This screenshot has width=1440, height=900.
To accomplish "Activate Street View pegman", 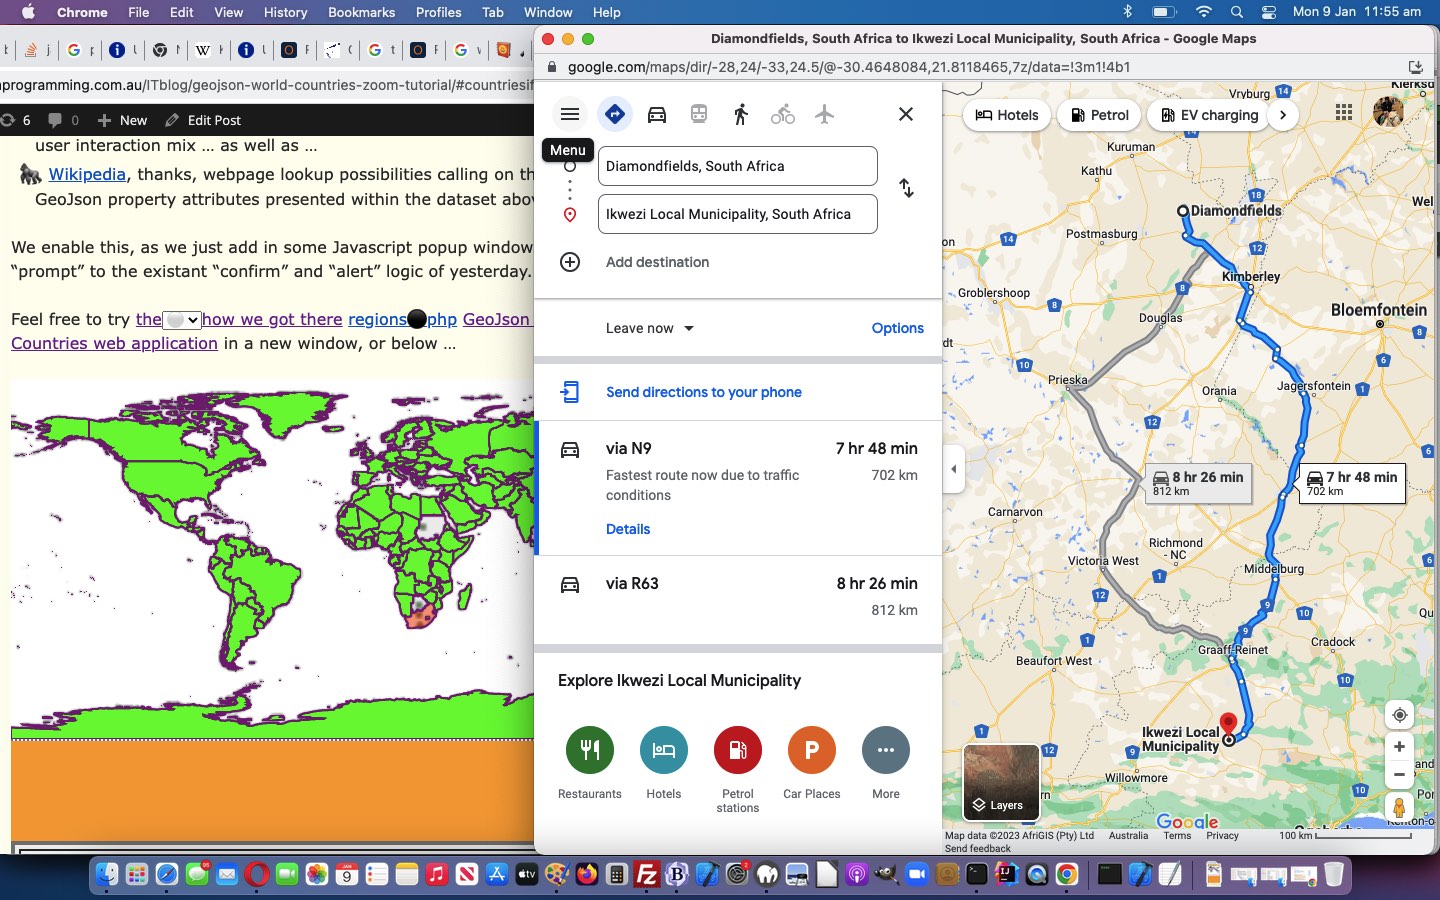I will 1399,807.
